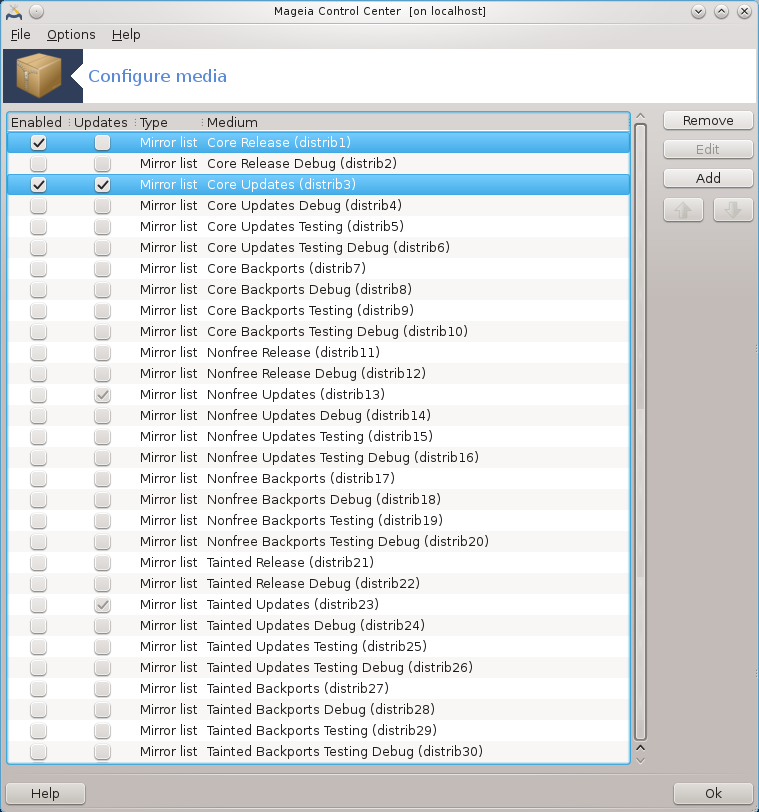Select row Nonfree Backports Debug (distrib18)

[318, 500]
